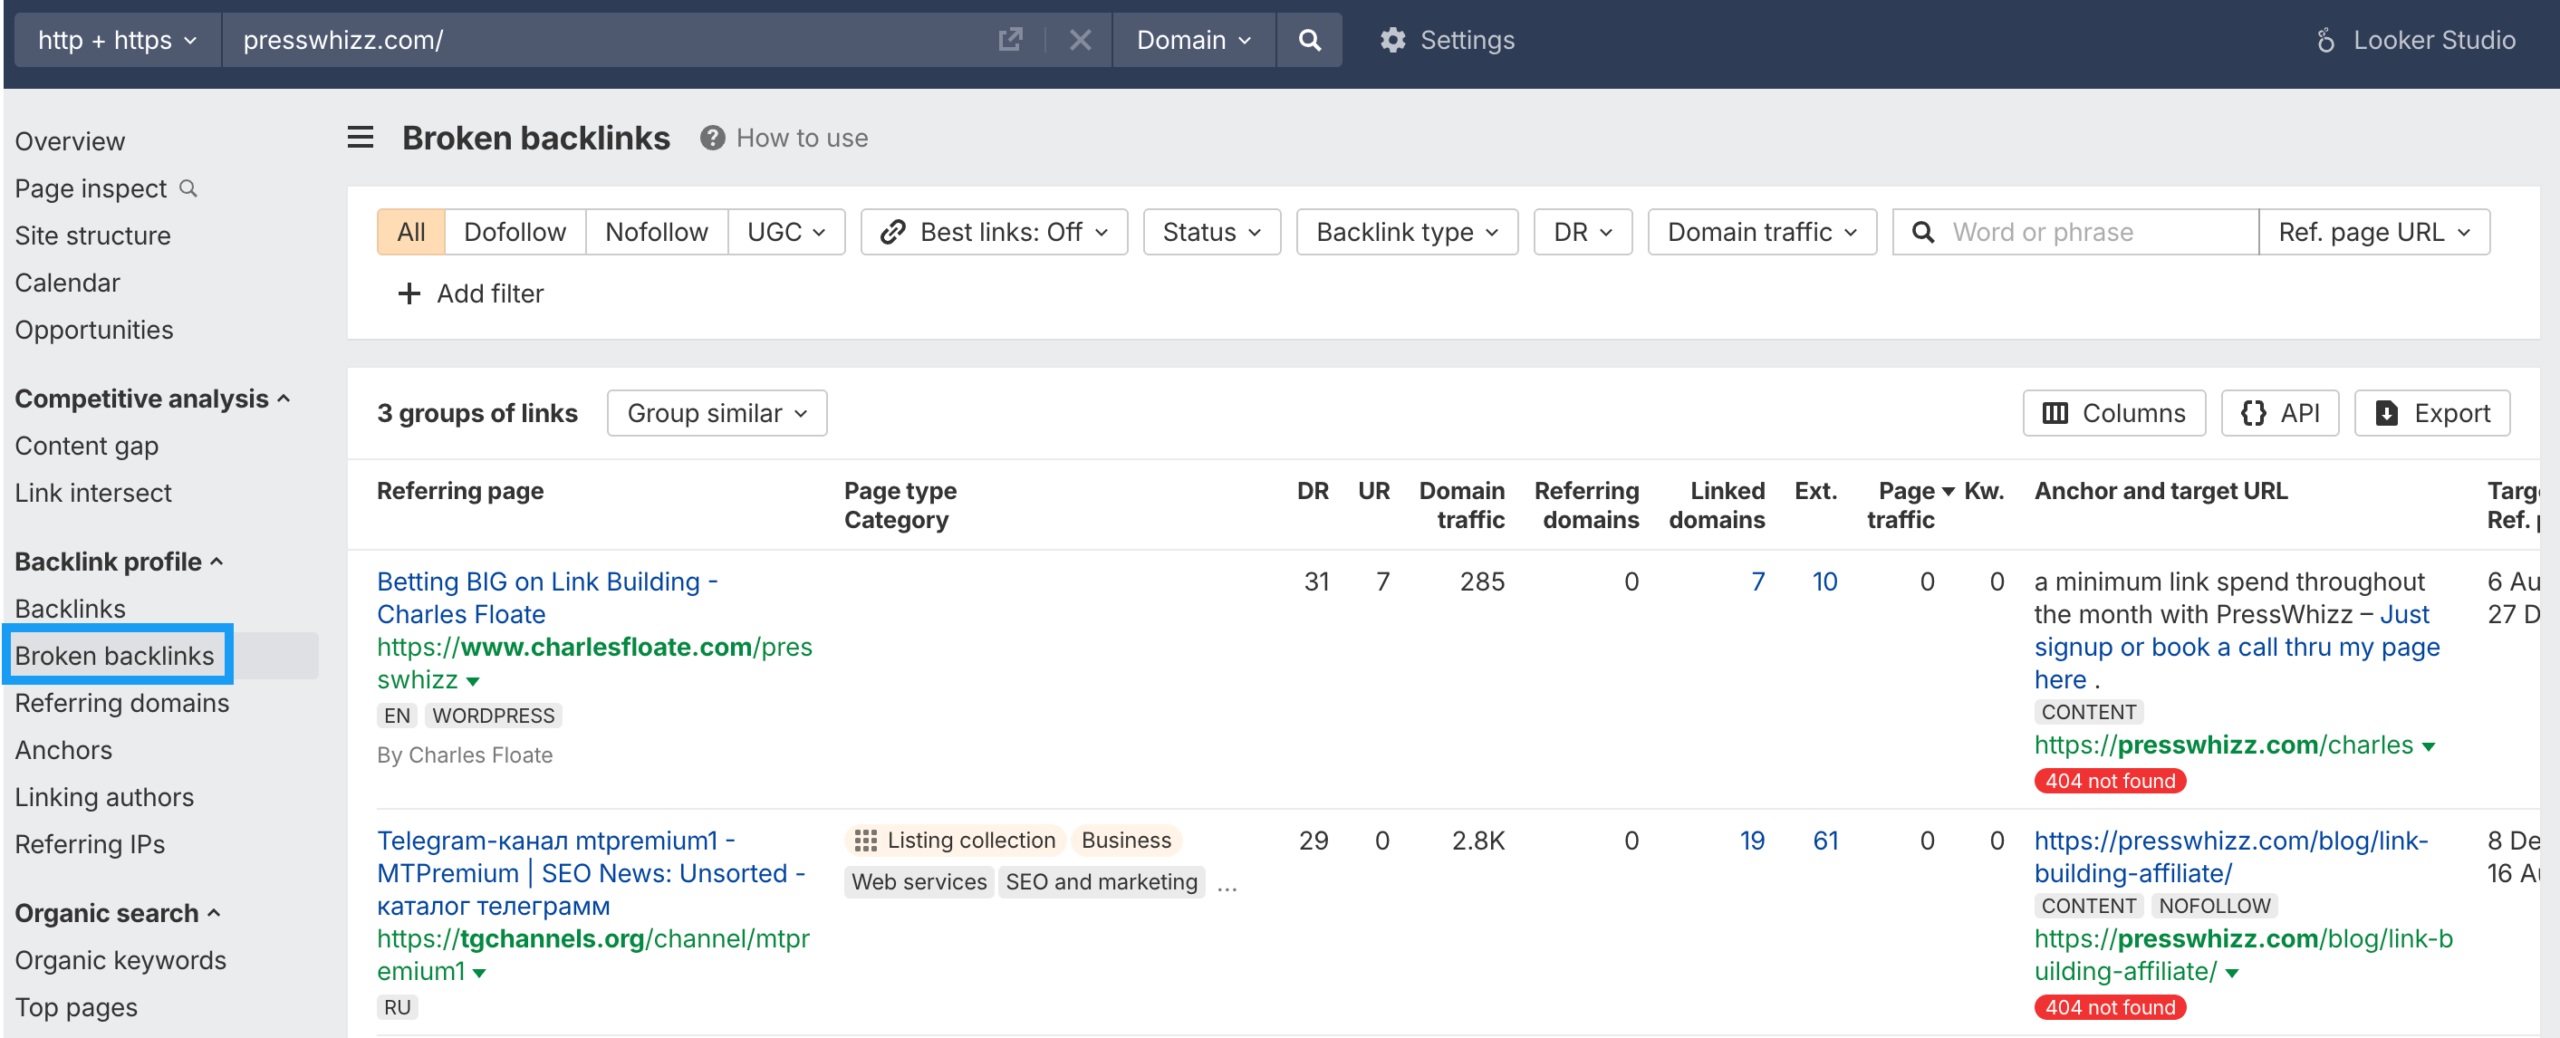Open Site structure from the sidebar
This screenshot has height=1038, width=2560.
click(93, 236)
